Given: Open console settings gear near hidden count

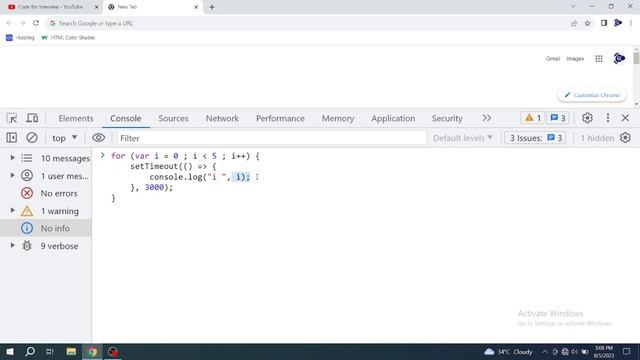Looking at the screenshot, I should 625,138.
